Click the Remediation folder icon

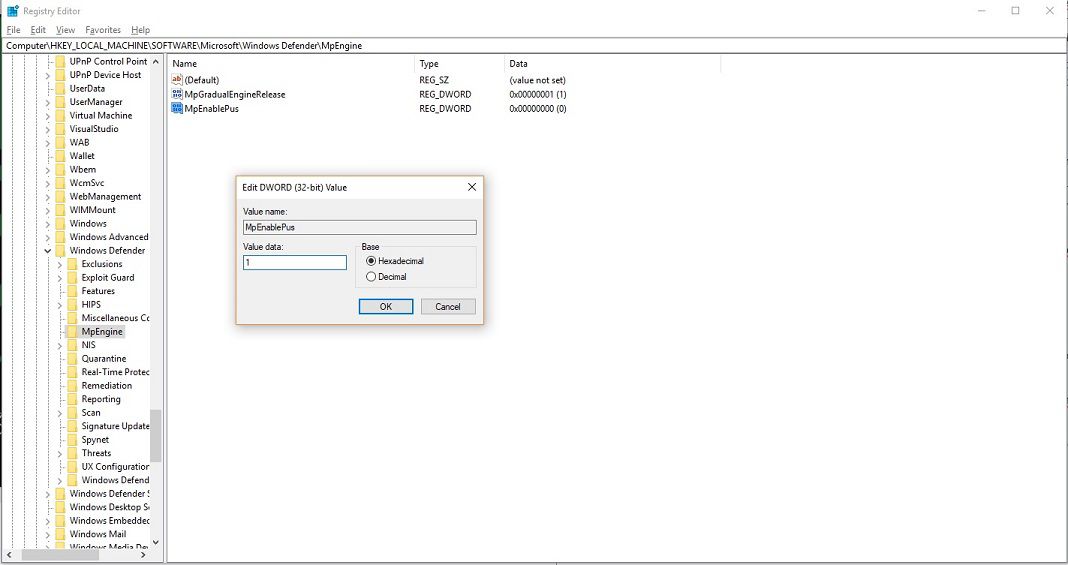point(73,385)
